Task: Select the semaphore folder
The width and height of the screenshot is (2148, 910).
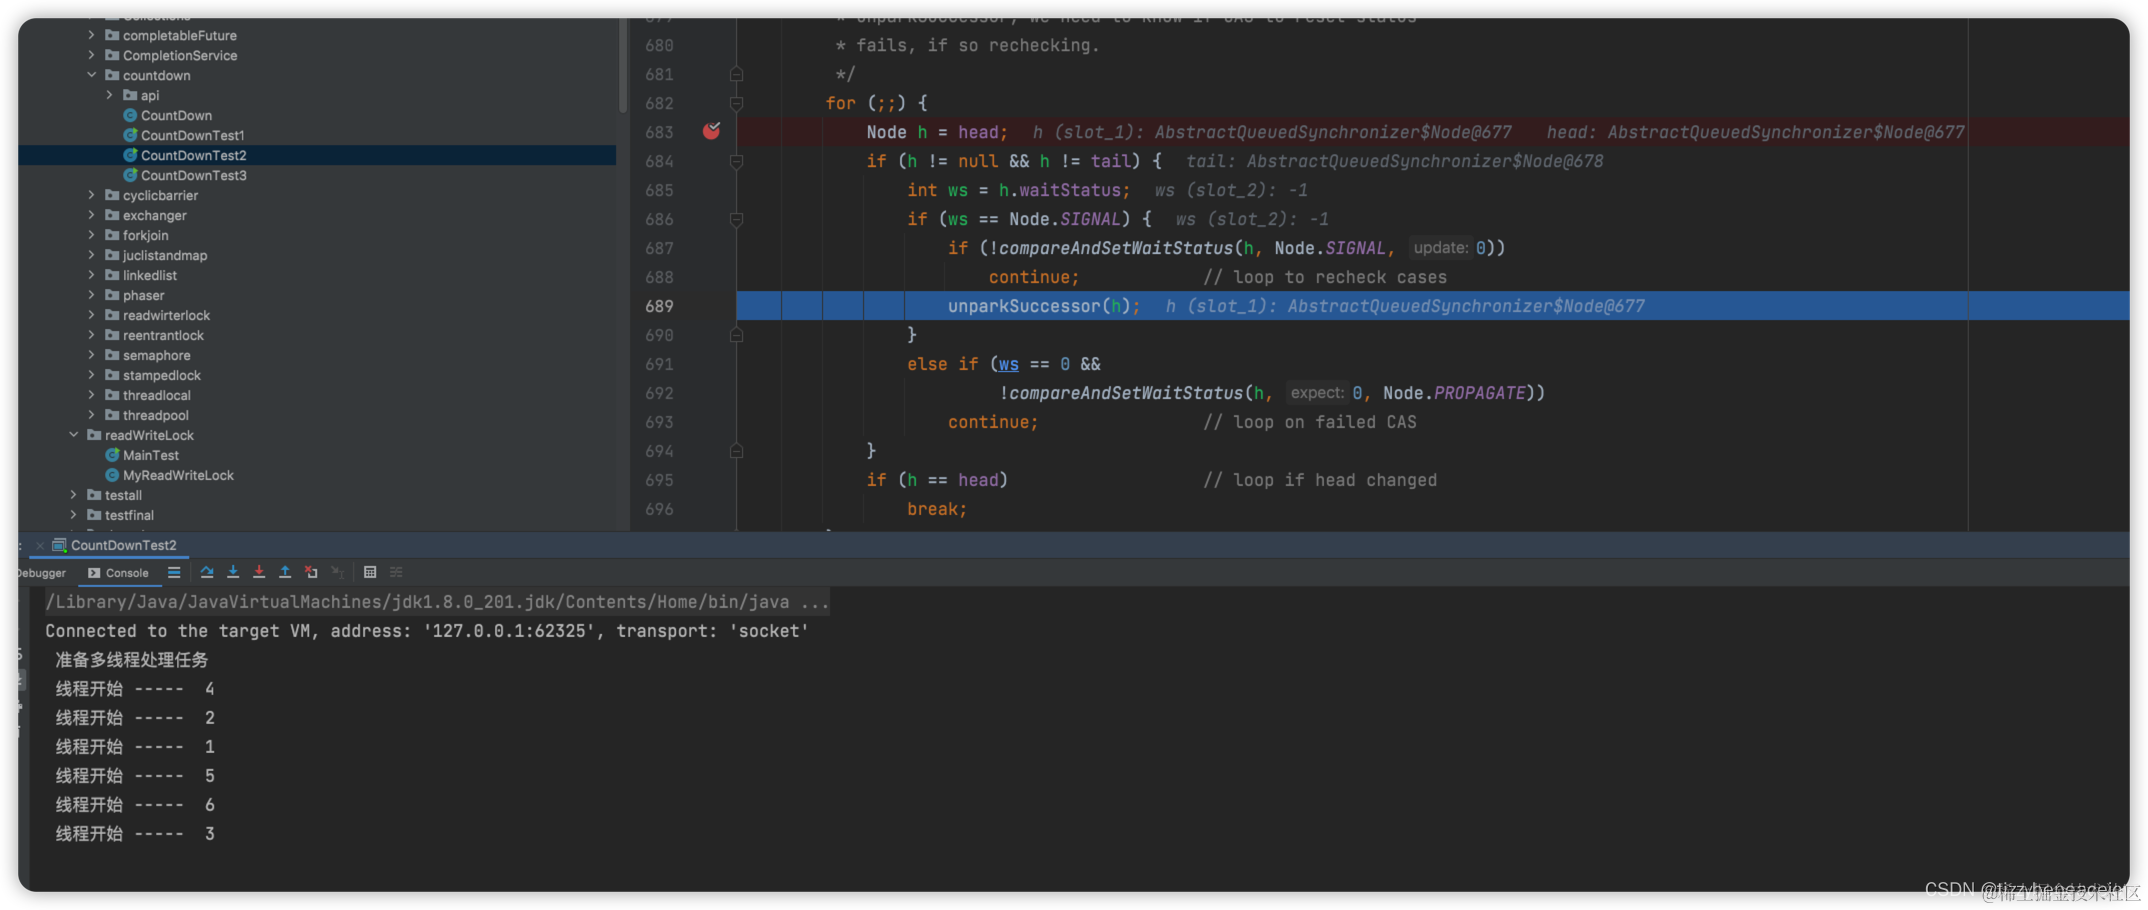Action: pyautogui.click(x=156, y=355)
